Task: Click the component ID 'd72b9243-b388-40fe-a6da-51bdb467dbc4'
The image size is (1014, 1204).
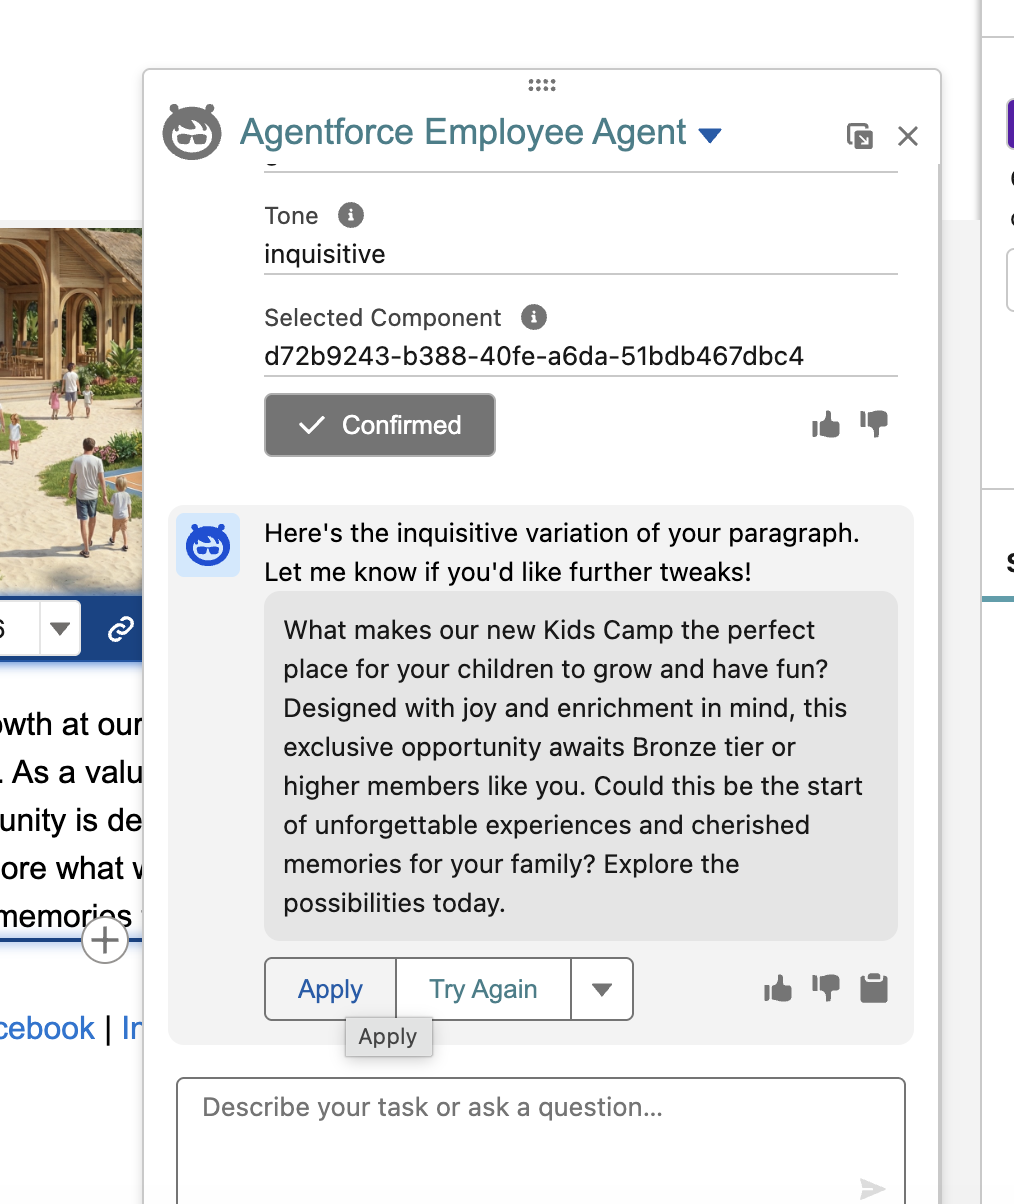Action: [x=534, y=356]
